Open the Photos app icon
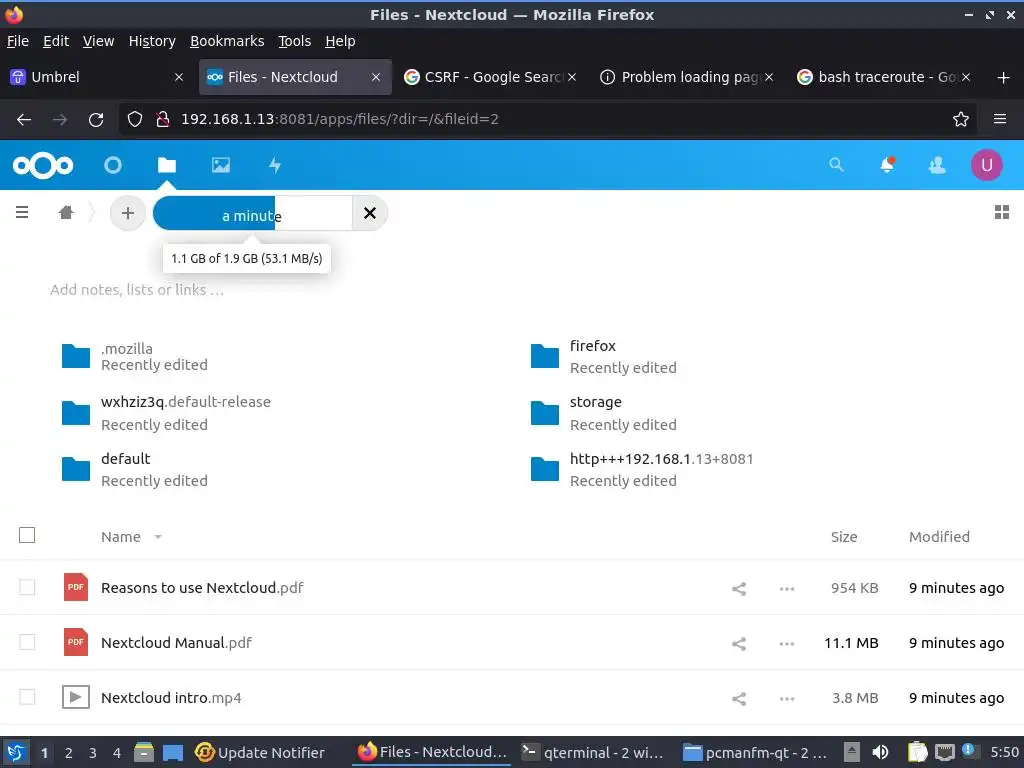This screenshot has width=1024, height=768. pos(221,165)
